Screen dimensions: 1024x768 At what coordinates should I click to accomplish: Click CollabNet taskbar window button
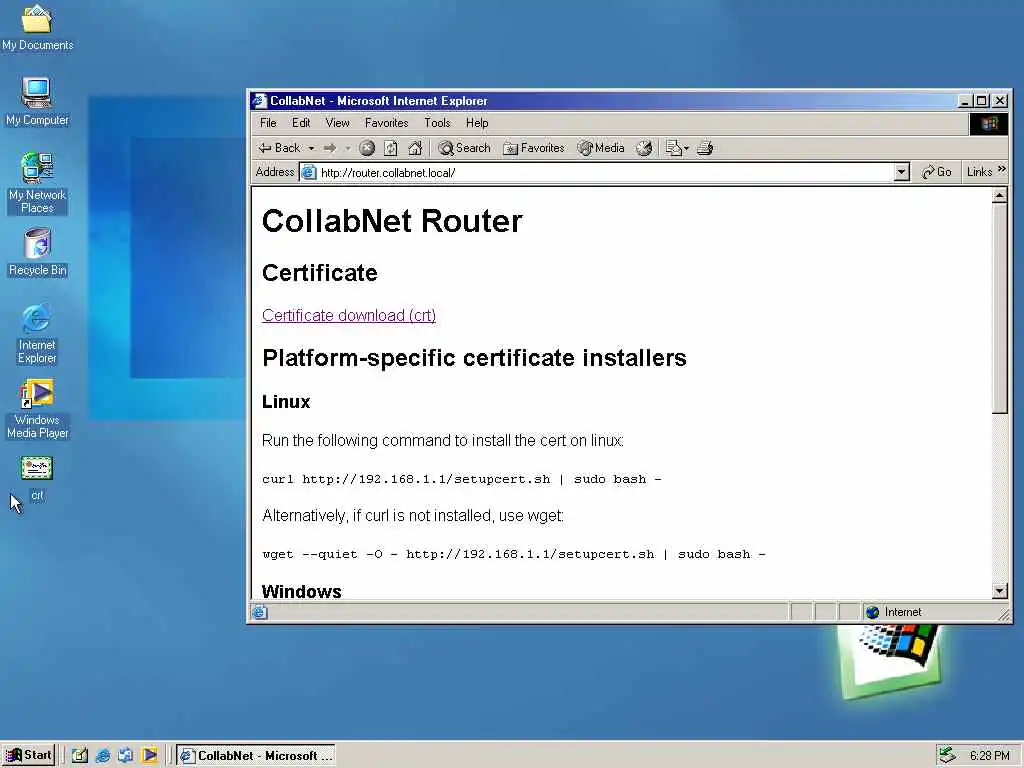click(256, 756)
